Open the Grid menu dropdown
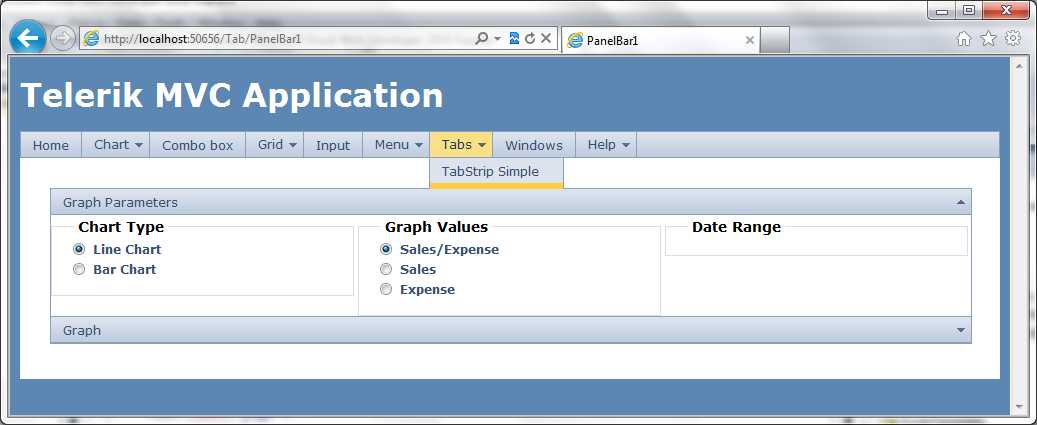The height and width of the screenshot is (425, 1037). point(274,145)
